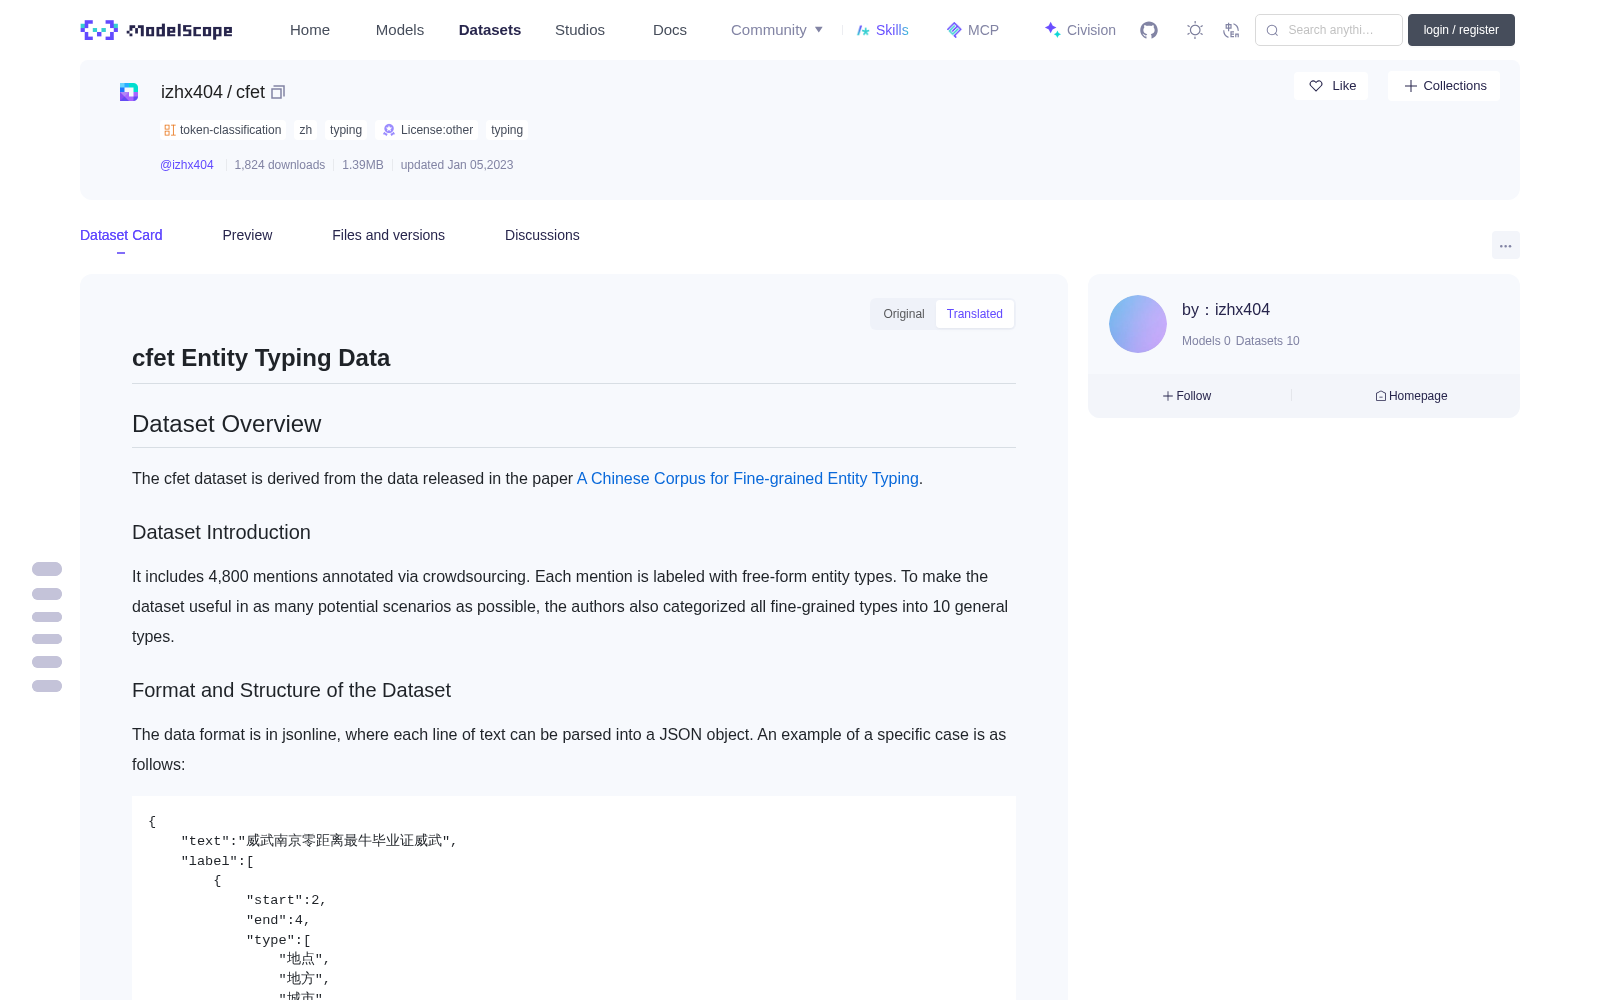Copy dataset name icon beside cfet
Viewport: 1600px width, 1000px height.
pos(278,92)
